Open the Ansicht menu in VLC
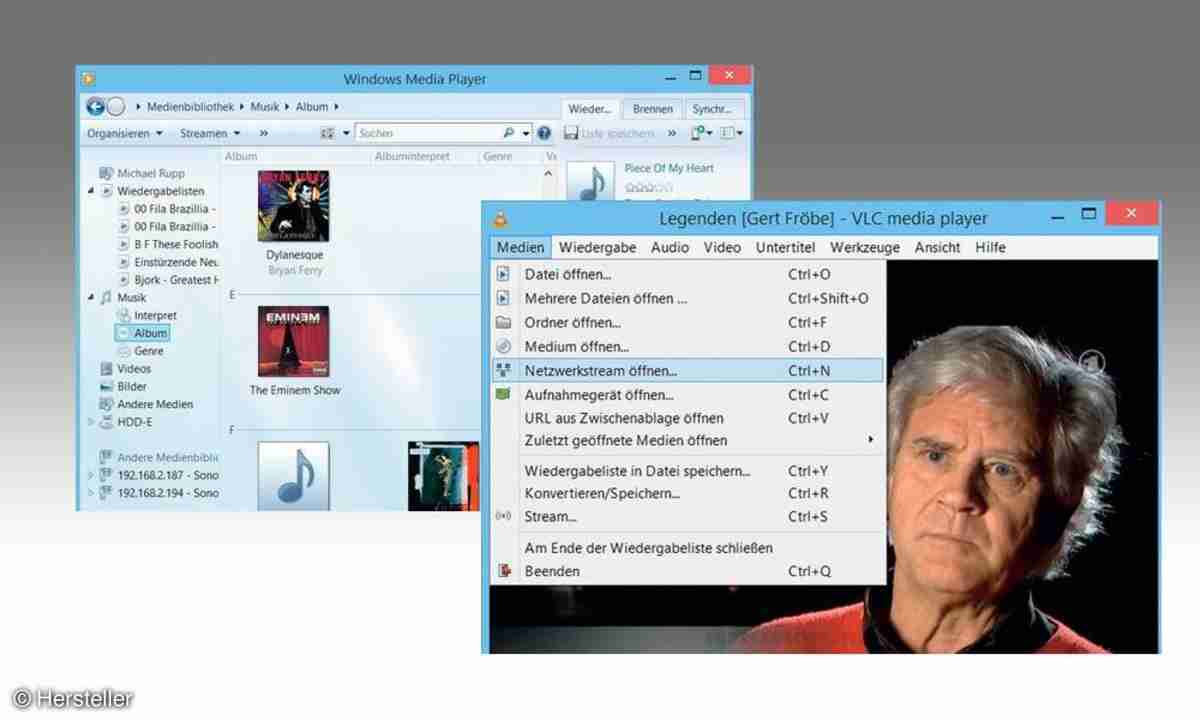1200x720 pixels. [937, 247]
